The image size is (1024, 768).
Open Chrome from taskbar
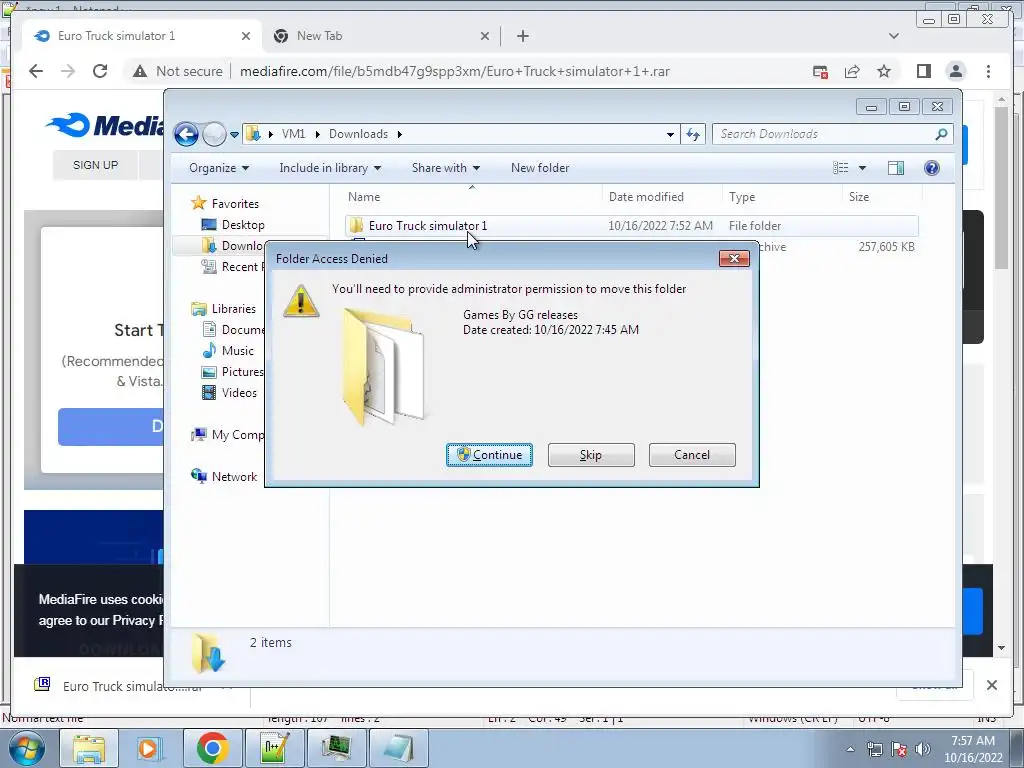212,748
